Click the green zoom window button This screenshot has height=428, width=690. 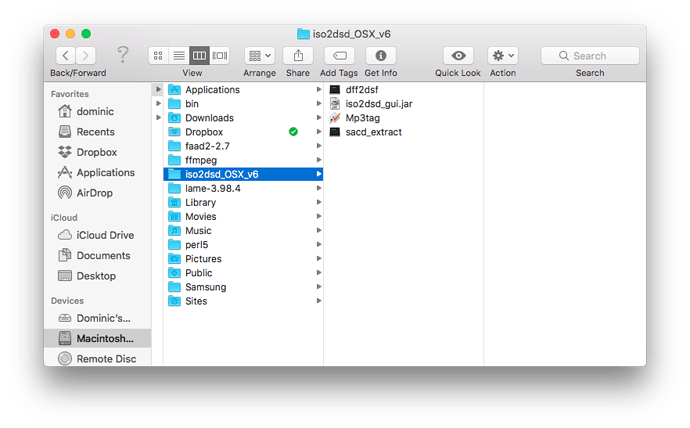click(86, 33)
